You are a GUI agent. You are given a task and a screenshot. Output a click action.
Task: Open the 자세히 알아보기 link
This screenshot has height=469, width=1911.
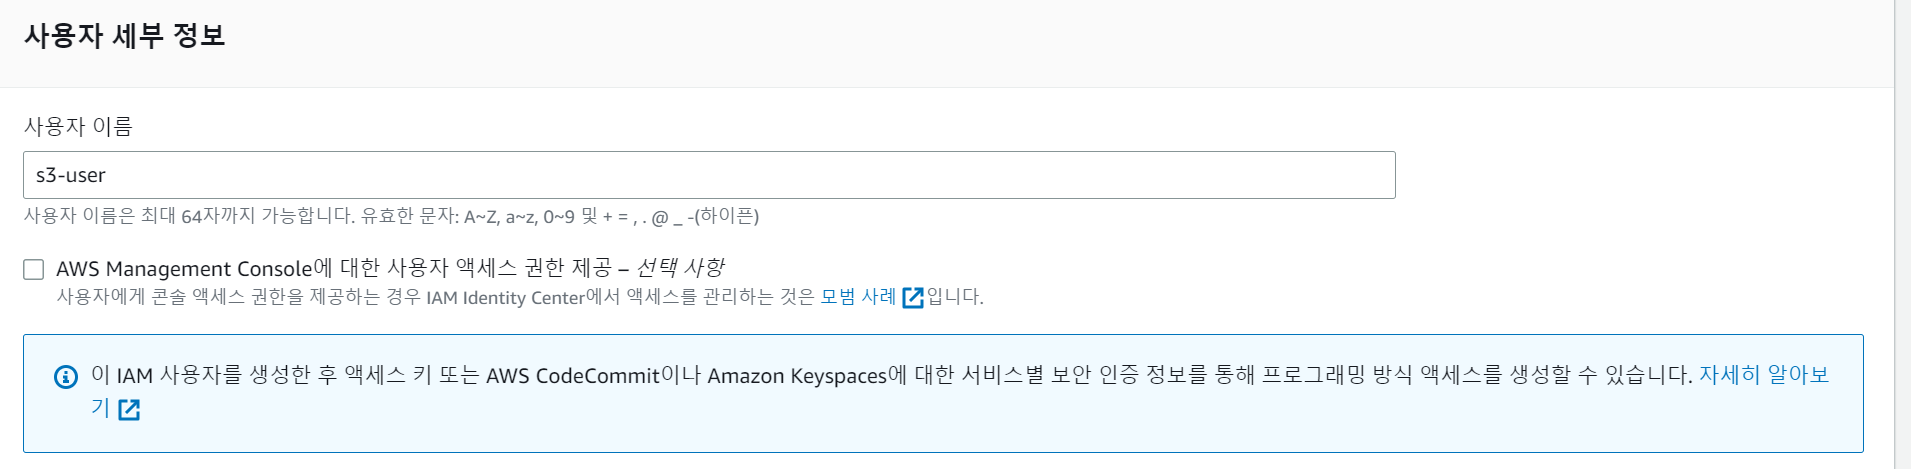(960, 391)
